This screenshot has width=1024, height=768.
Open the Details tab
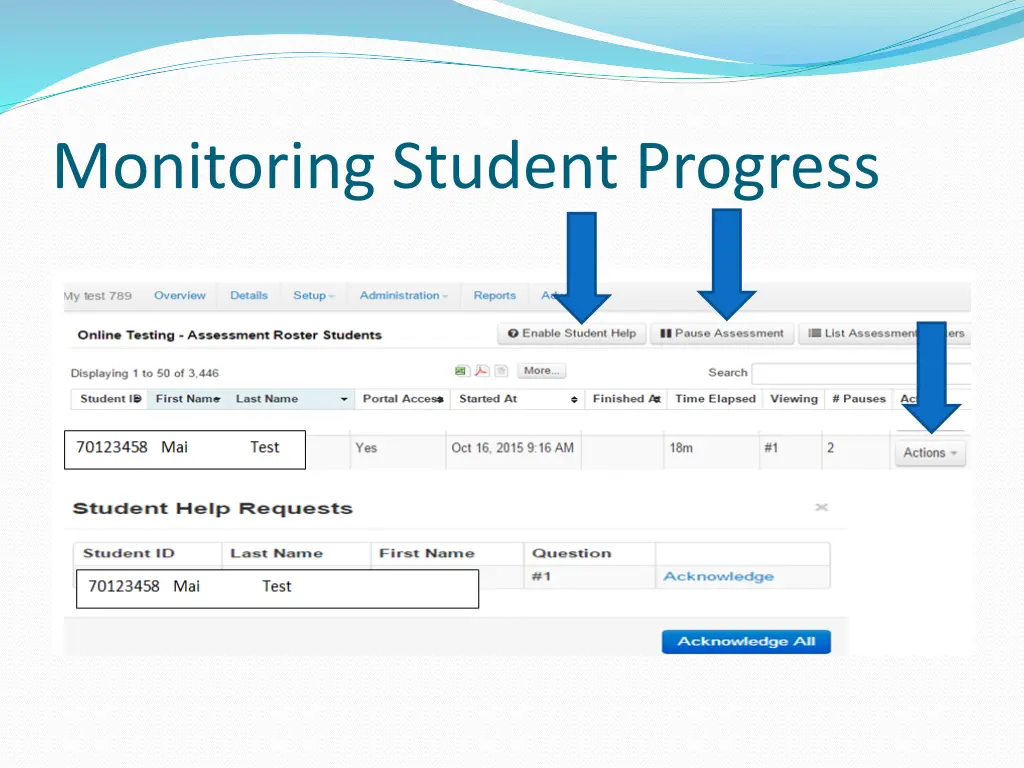(249, 295)
